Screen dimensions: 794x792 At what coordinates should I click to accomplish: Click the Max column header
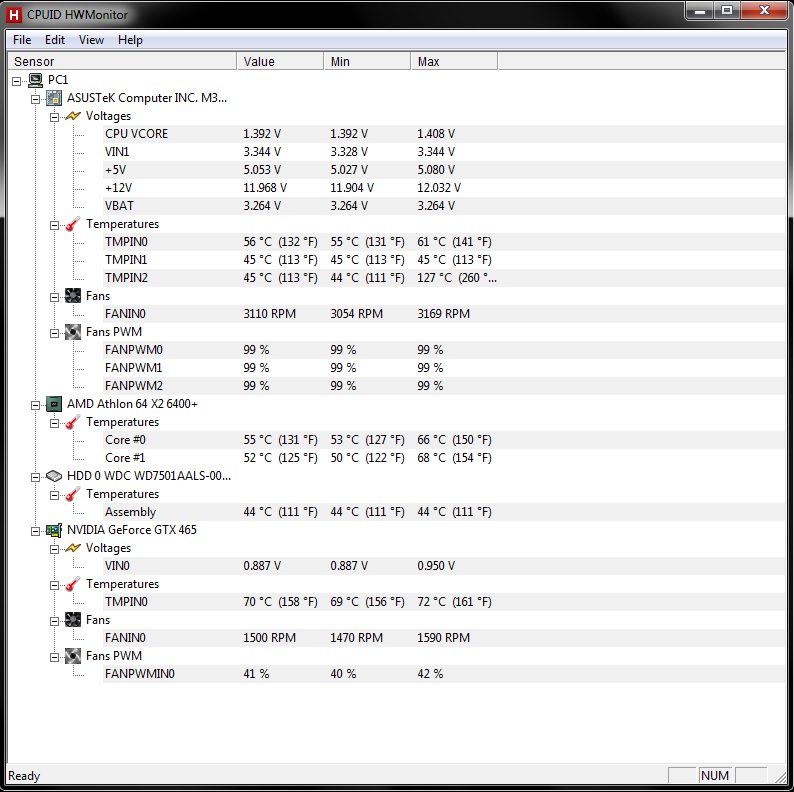tap(454, 61)
